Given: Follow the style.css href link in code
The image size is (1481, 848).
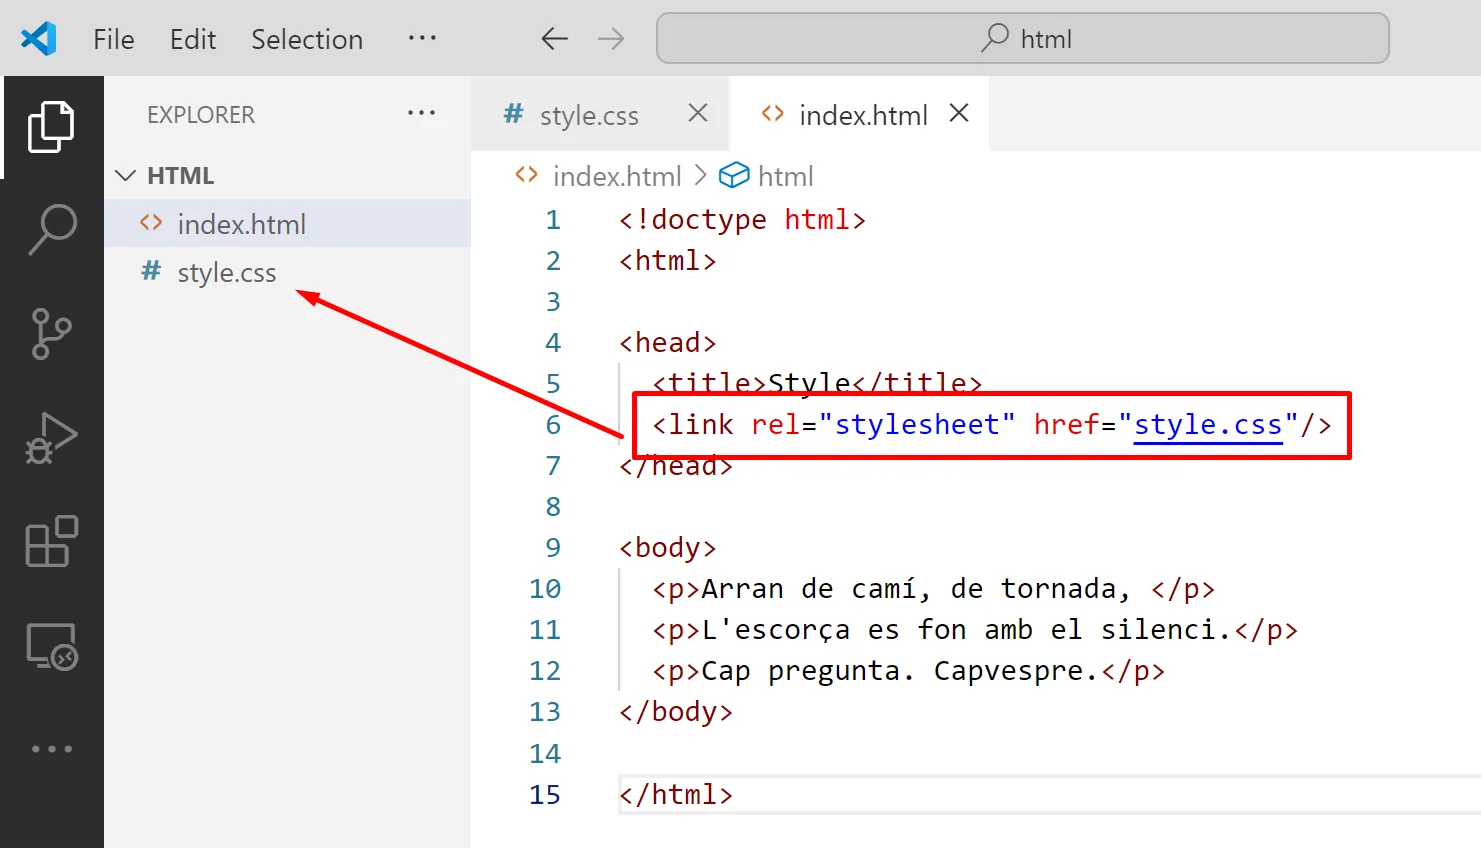Looking at the screenshot, I should pyautogui.click(x=1207, y=425).
